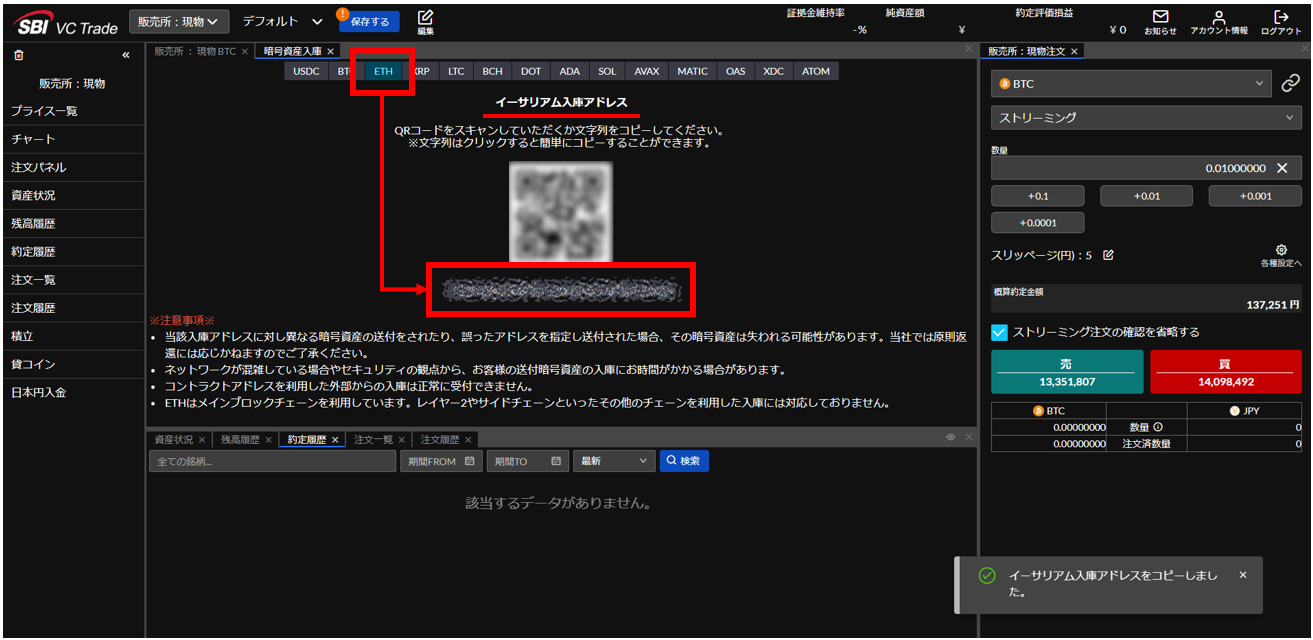The height and width of the screenshot is (640, 1313).
Task: Click the 売 sell button
Action: click(1067, 372)
